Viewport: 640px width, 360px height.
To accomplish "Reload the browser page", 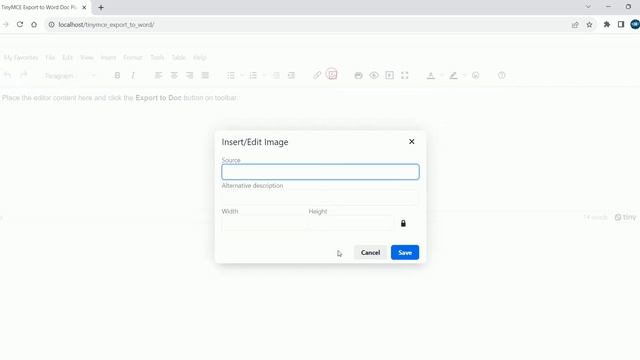I will (20, 24).
